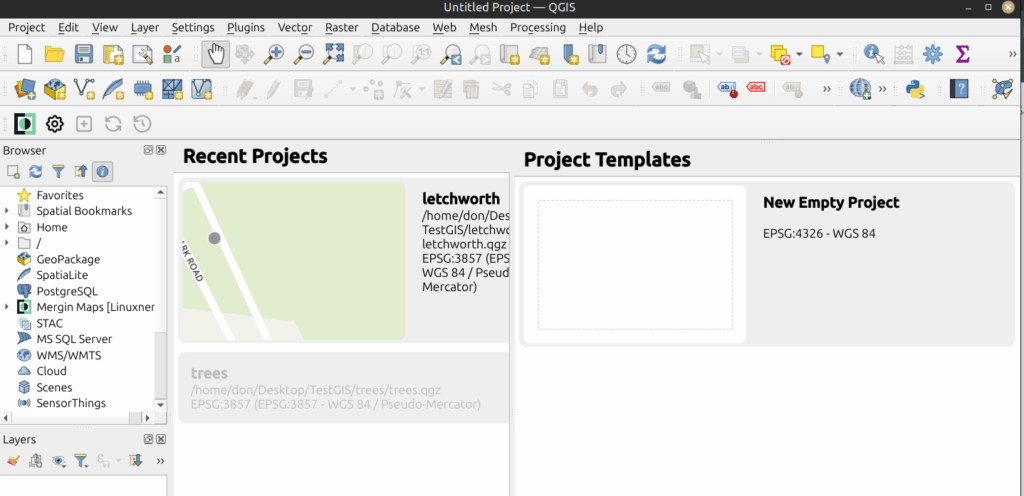Click the Mergin Maps logo icon
The width and height of the screenshot is (1024, 496).
25,123
